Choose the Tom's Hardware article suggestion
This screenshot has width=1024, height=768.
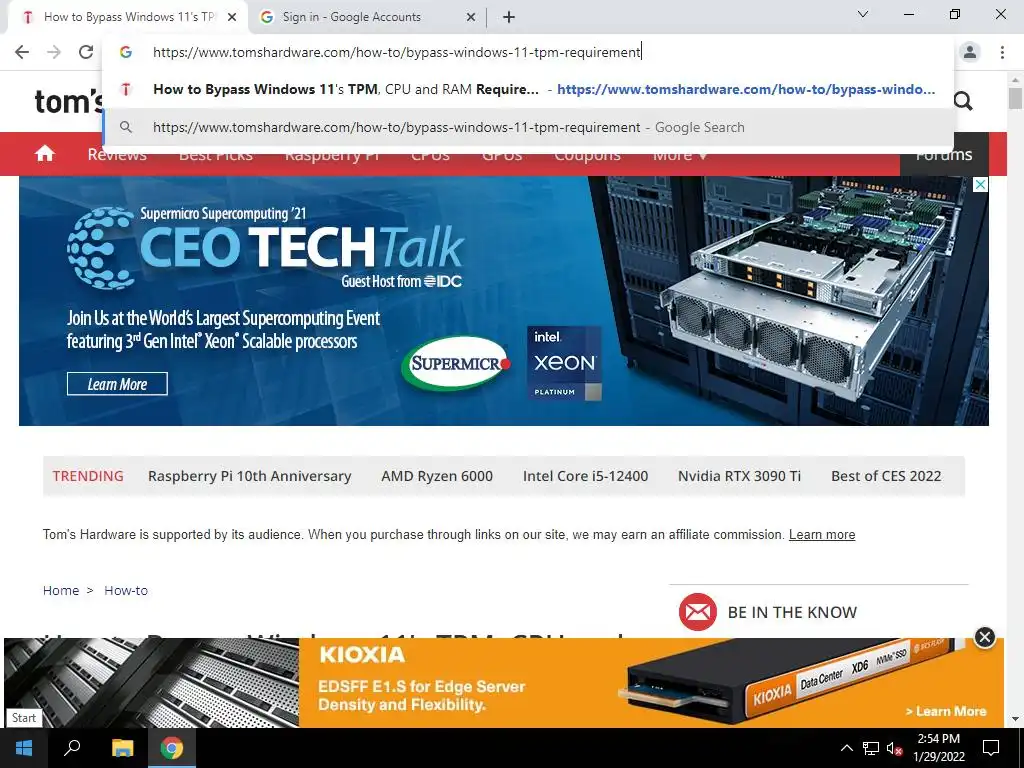(528, 89)
